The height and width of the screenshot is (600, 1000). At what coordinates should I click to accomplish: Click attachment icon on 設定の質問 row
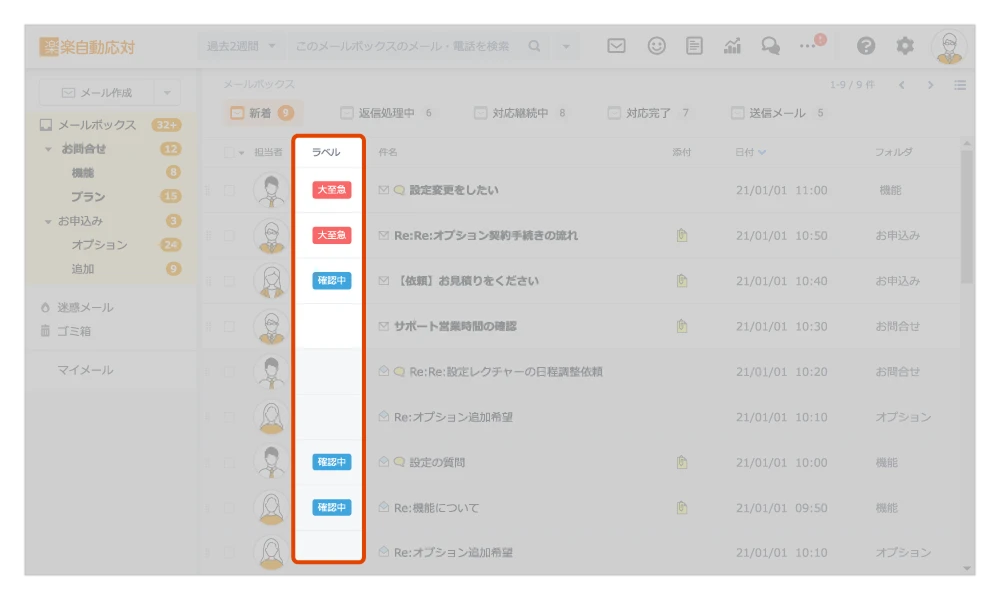pyautogui.click(x=682, y=462)
